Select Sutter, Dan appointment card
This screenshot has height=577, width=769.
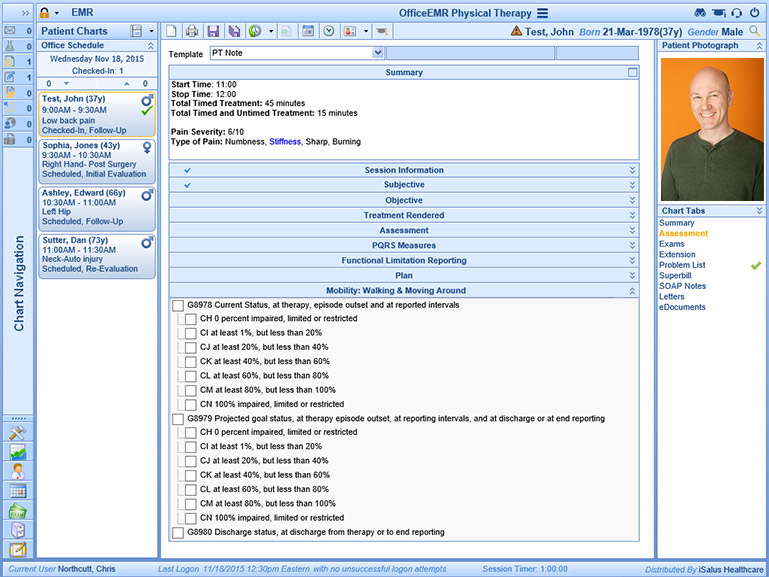click(x=97, y=256)
